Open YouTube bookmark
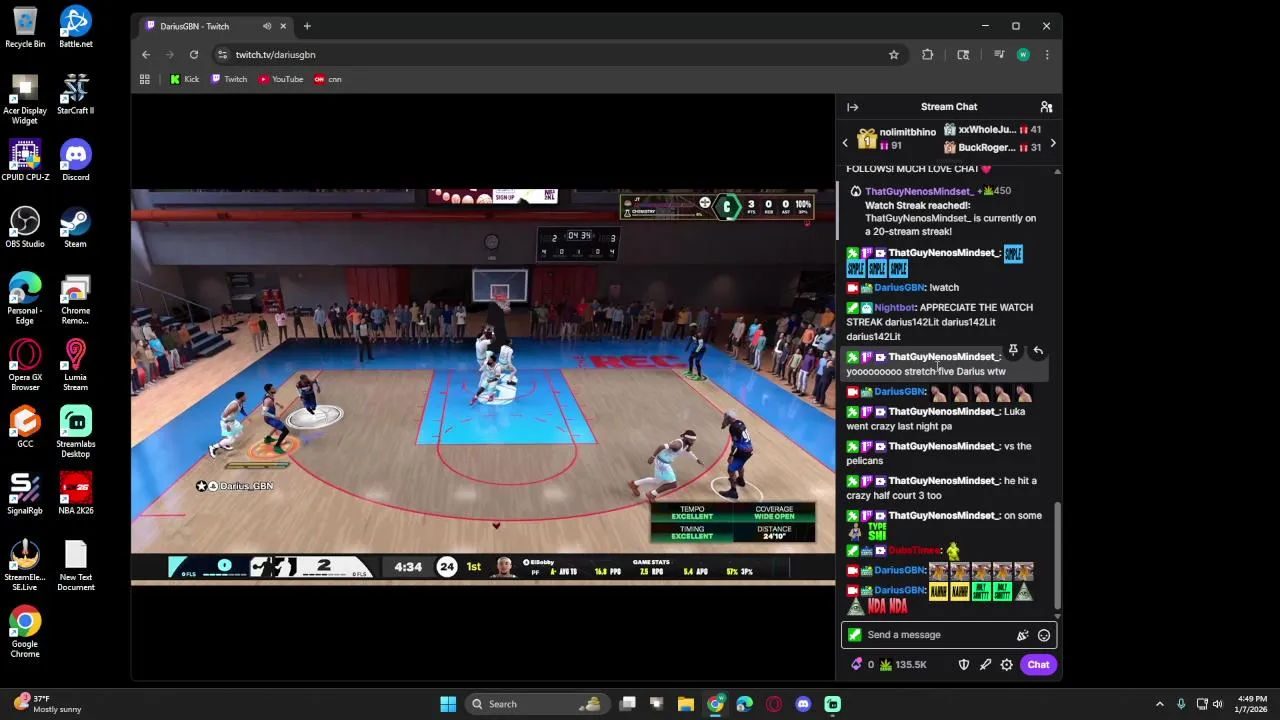This screenshot has width=1280, height=720. point(281,79)
